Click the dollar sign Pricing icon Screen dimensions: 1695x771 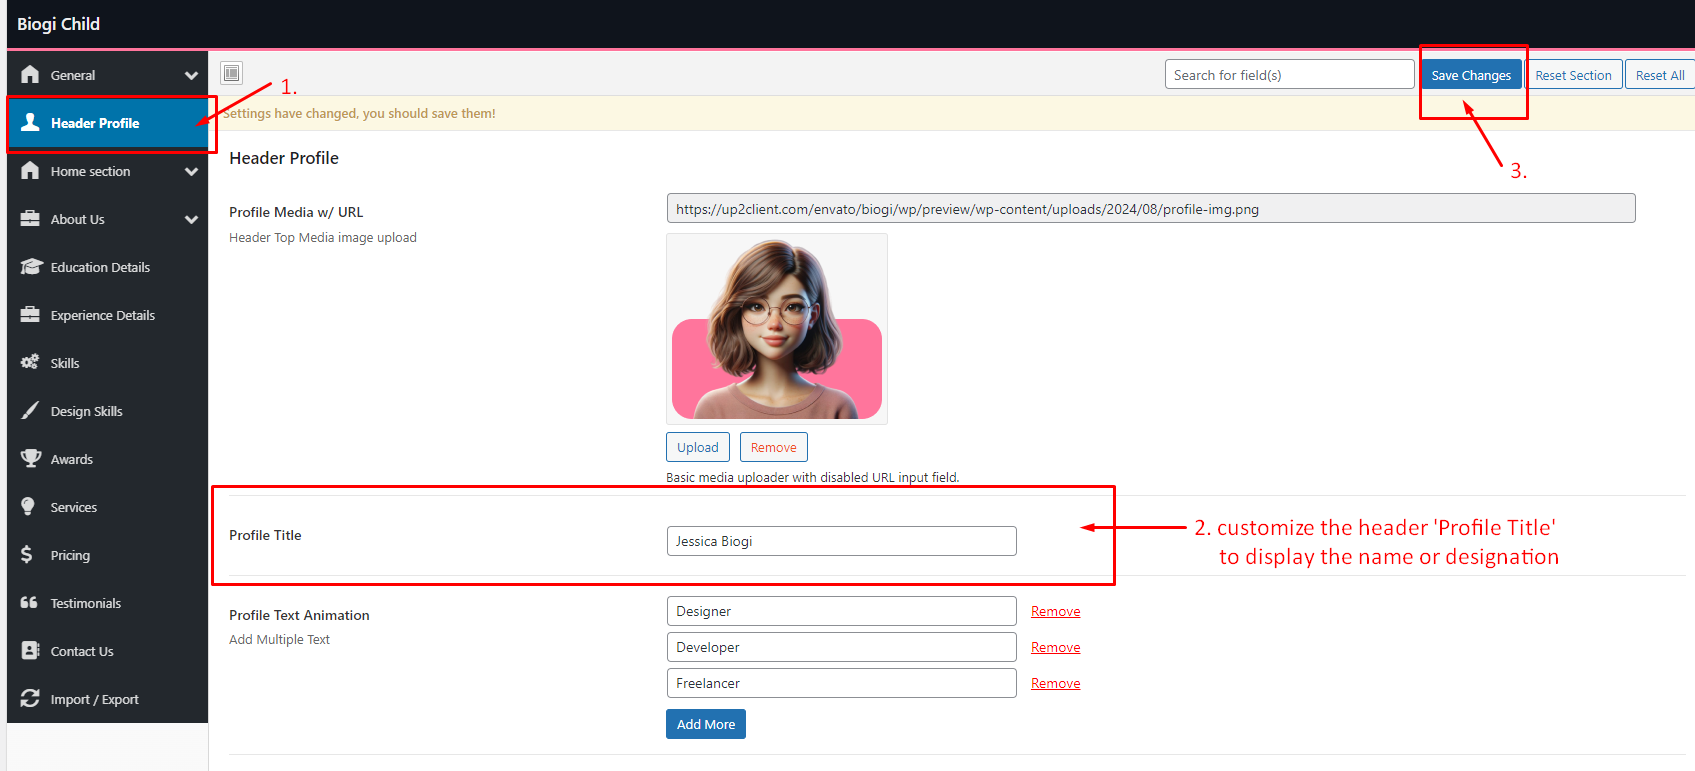point(27,555)
